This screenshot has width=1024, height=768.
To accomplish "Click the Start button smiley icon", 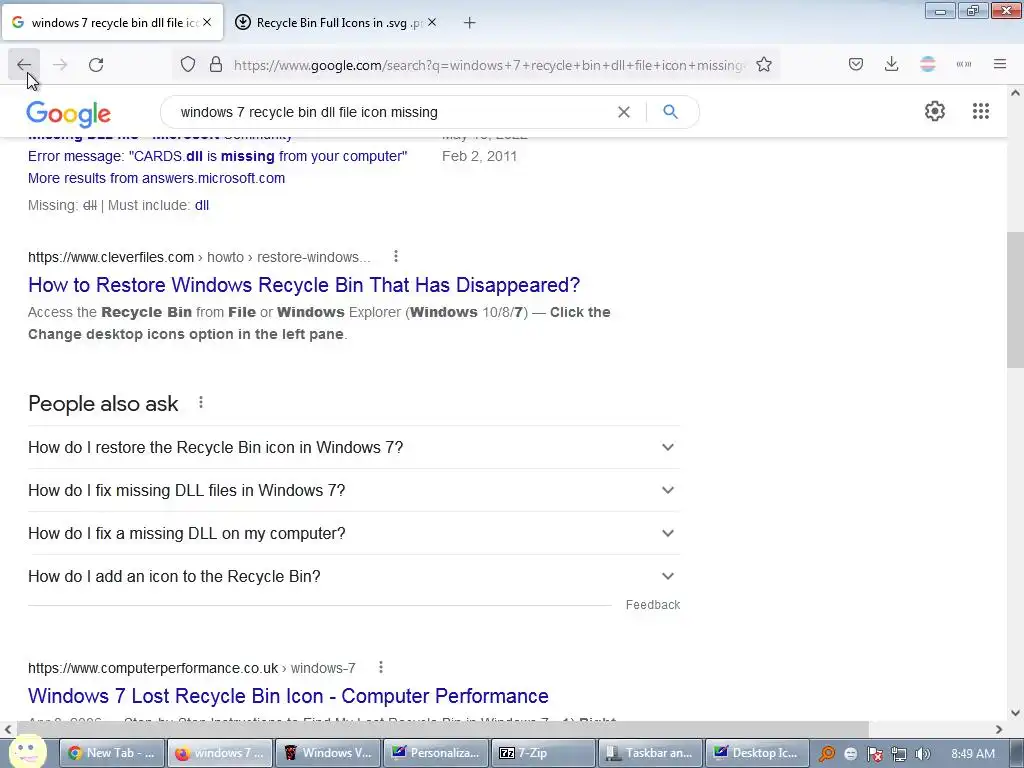I will point(27,751).
